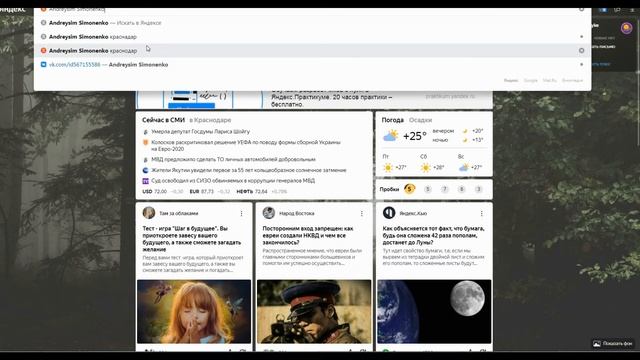This screenshot has height=360, width=640.
Task: Switch to the Осадки precipitation tab
Action: tap(420, 120)
